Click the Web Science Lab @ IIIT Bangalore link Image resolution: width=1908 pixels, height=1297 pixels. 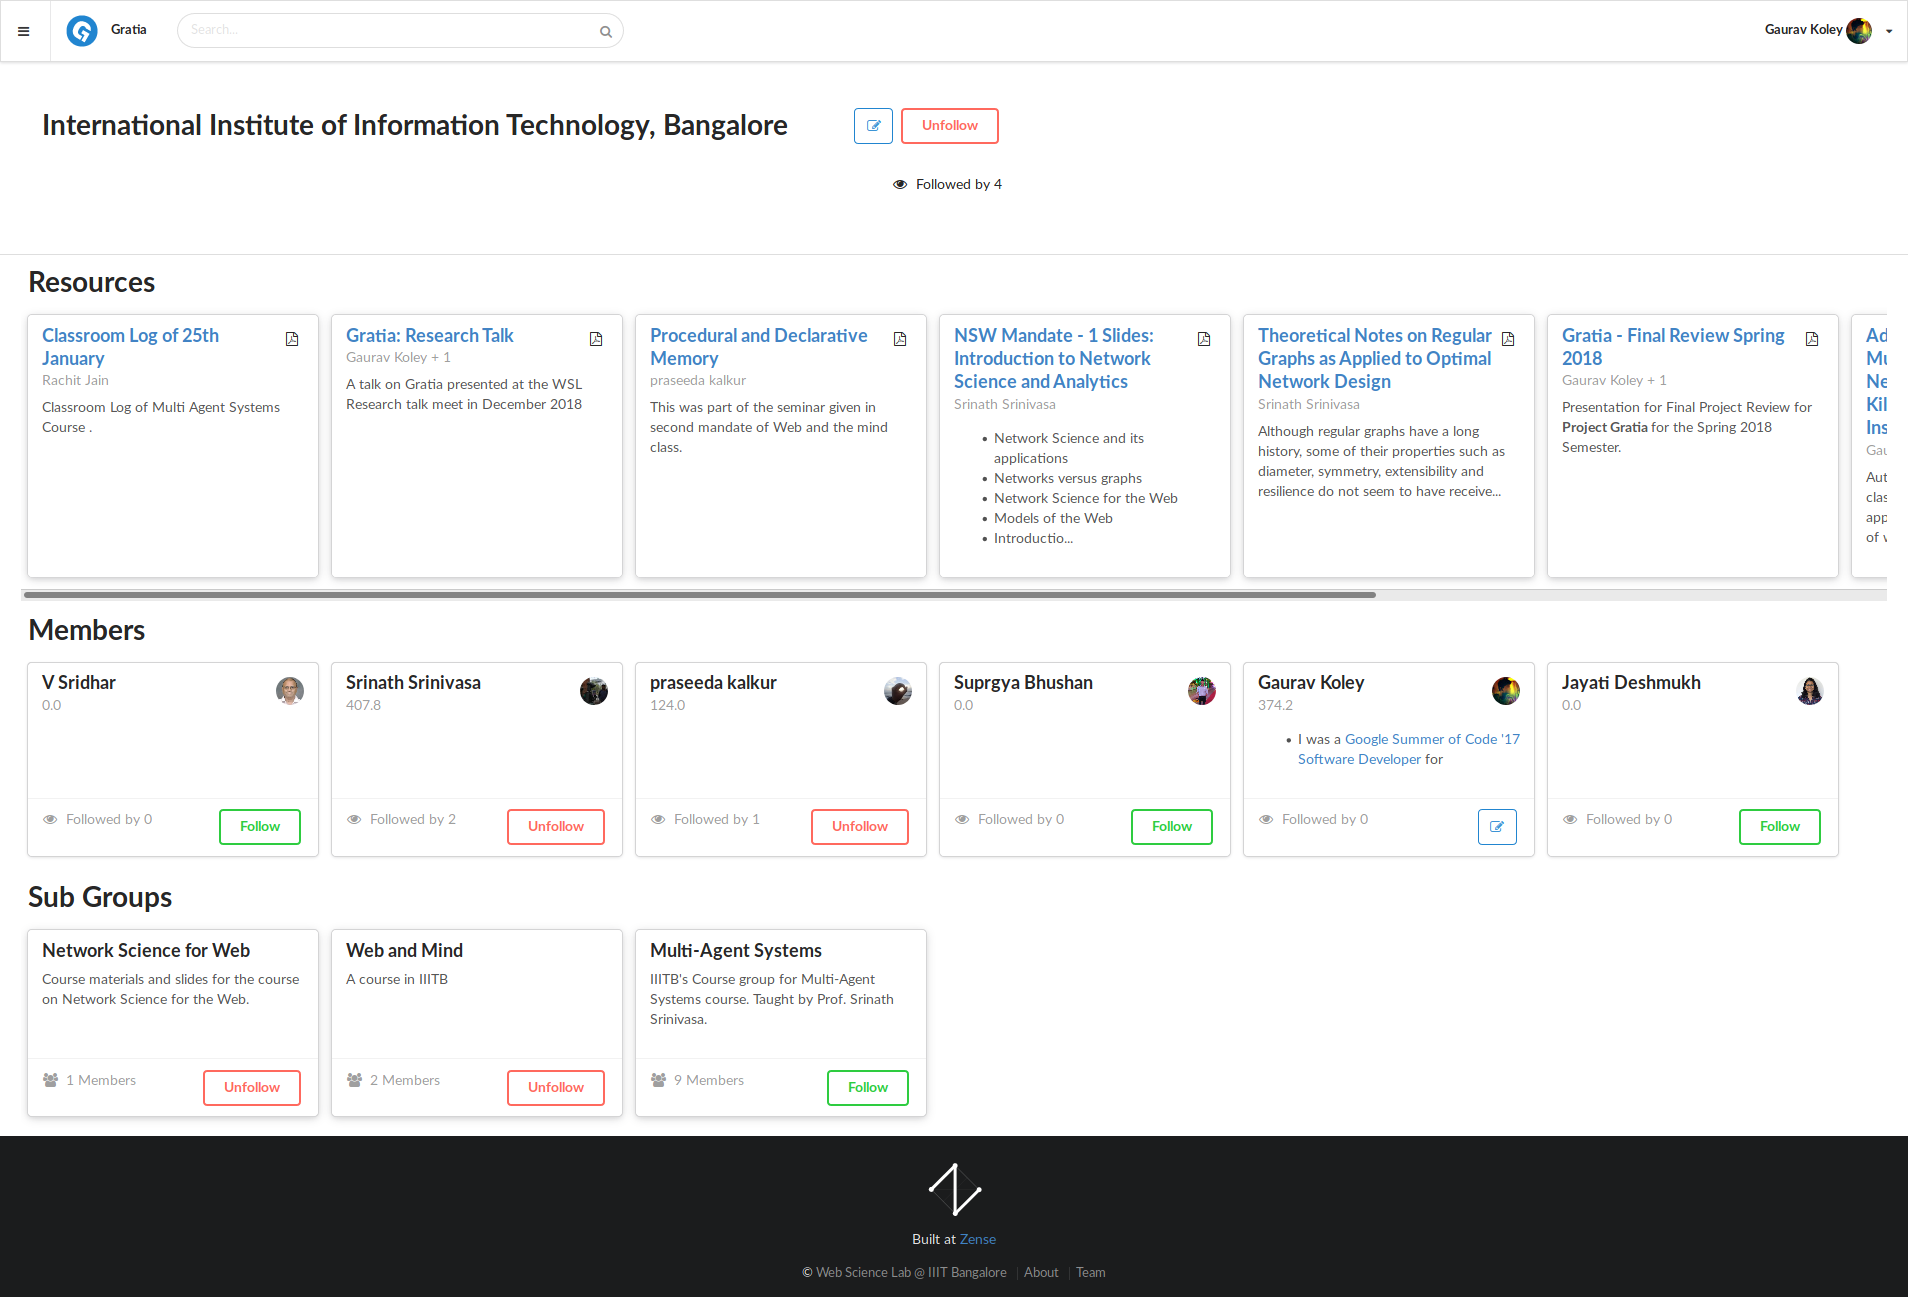911,1273
